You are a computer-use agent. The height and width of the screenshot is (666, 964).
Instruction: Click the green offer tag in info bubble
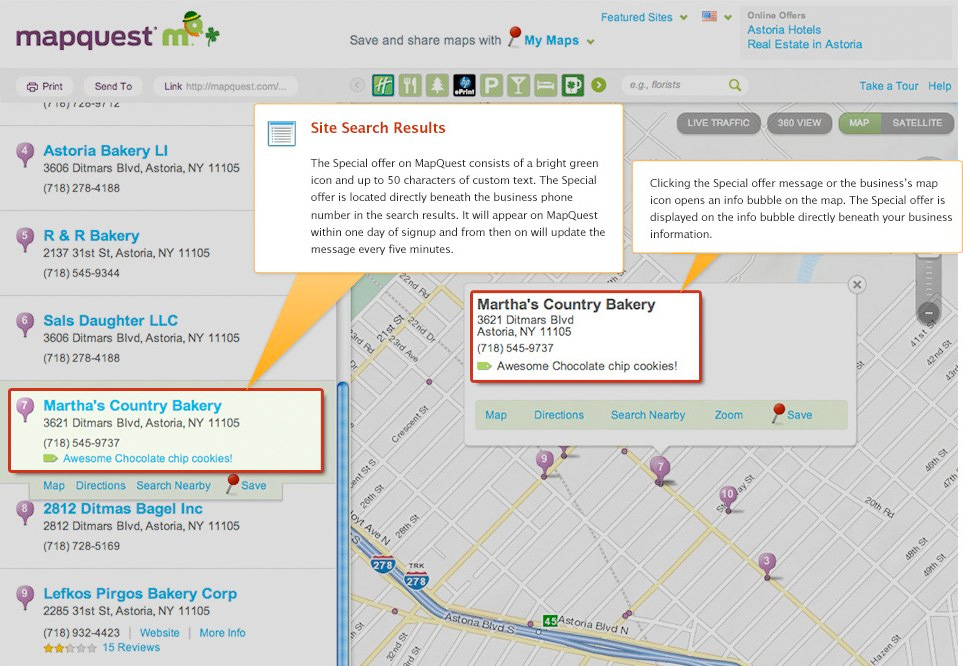[x=484, y=366]
